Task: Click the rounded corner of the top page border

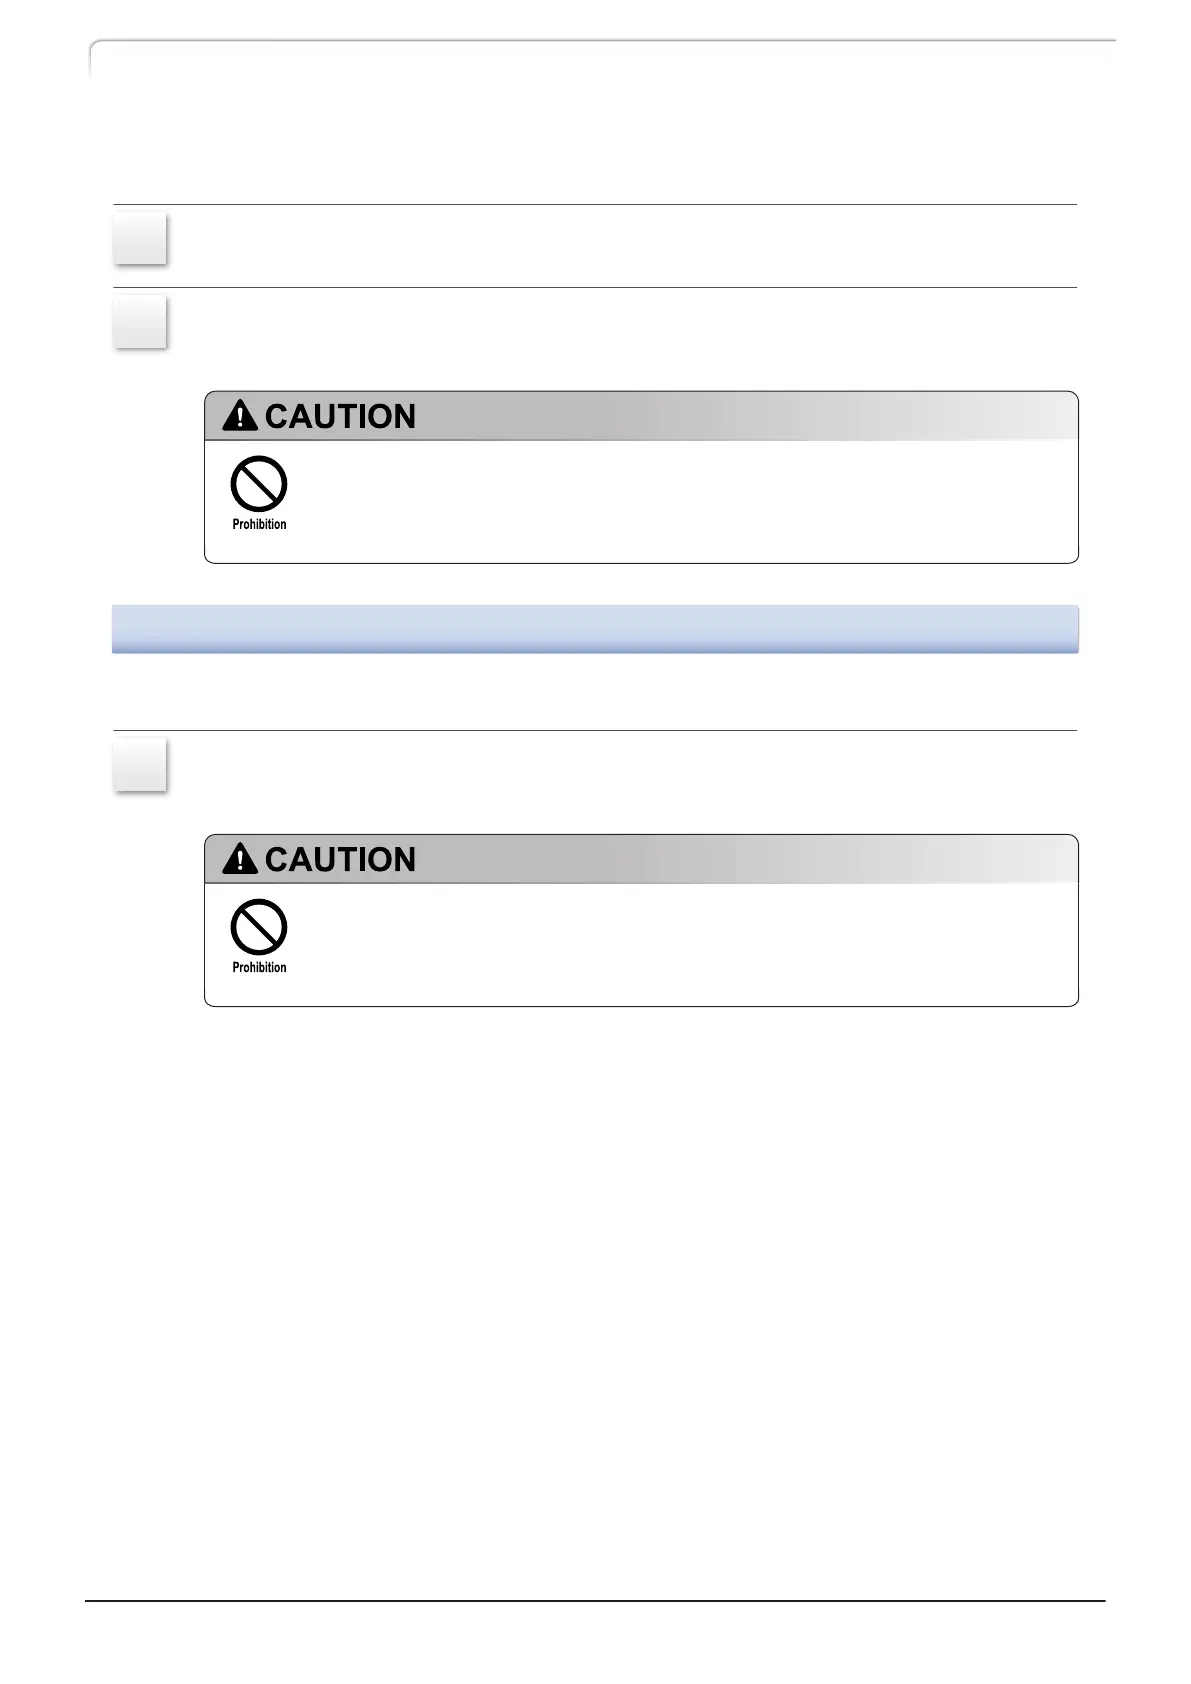Action: [98, 50]
